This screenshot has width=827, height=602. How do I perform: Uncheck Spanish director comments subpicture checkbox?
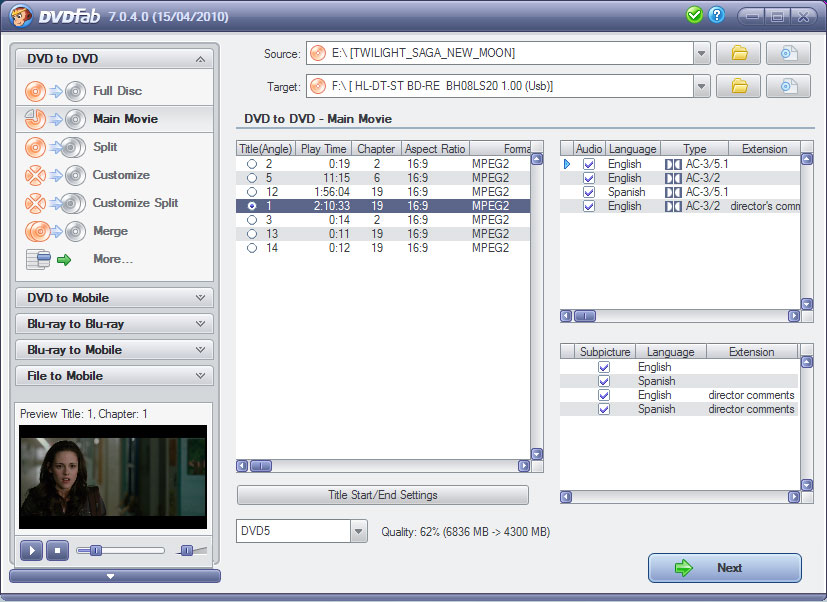(604, 409)
